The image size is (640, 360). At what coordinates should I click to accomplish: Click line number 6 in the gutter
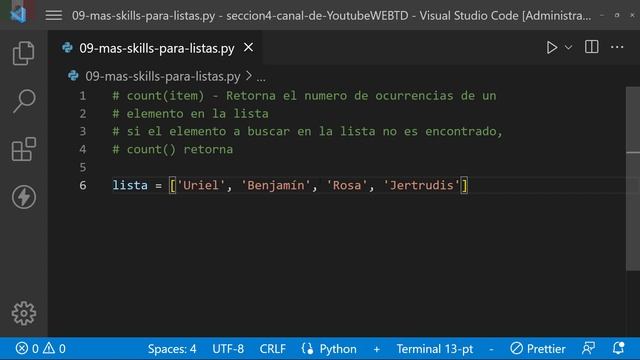pyautogui.click(x=83, y=185)
